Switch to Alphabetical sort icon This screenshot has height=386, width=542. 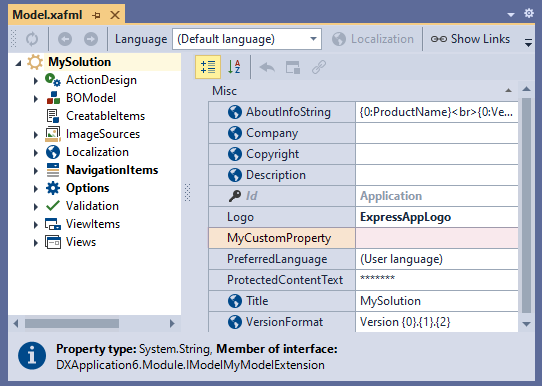[234, 67]
